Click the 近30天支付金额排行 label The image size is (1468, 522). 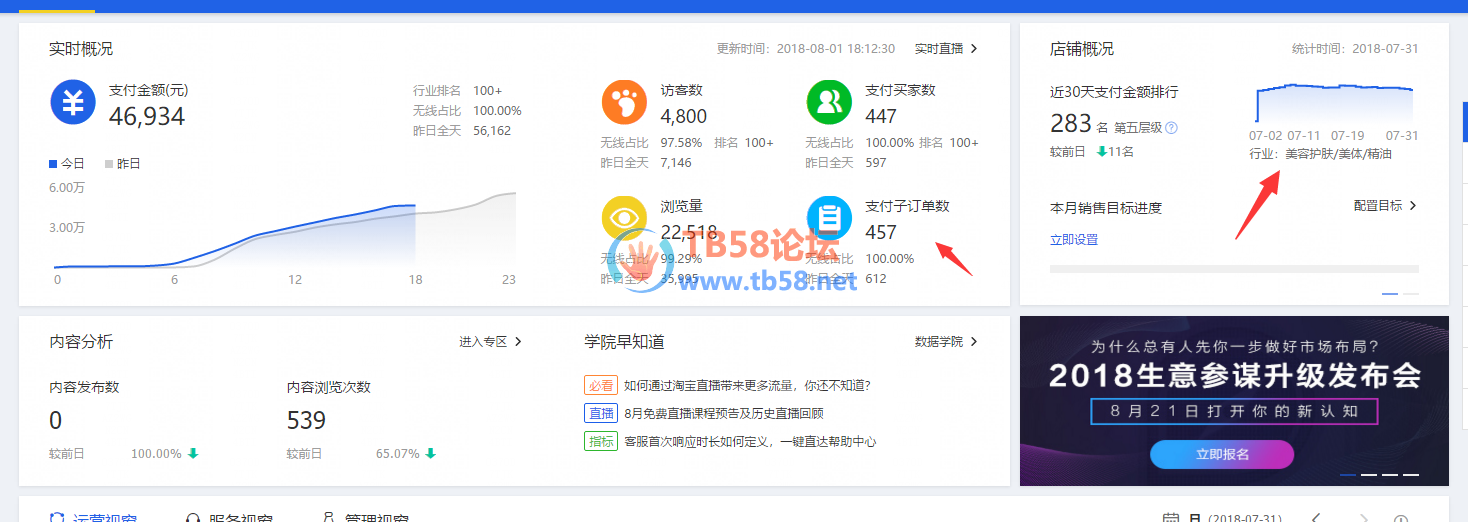[1114, 92]
